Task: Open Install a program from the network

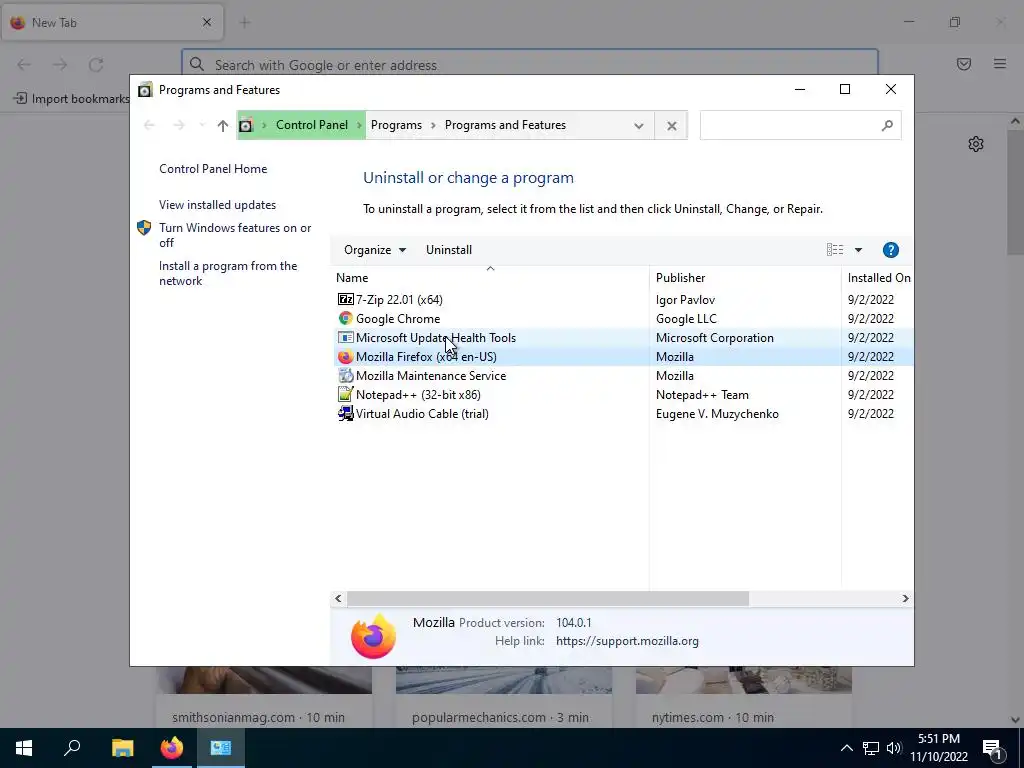Action: click(x=228, y=274)
